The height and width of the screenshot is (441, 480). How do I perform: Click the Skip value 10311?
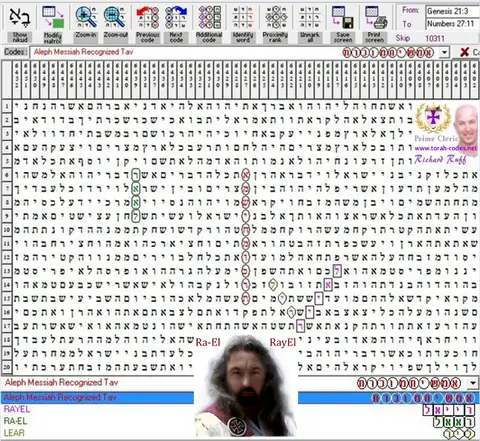[435, 38]
